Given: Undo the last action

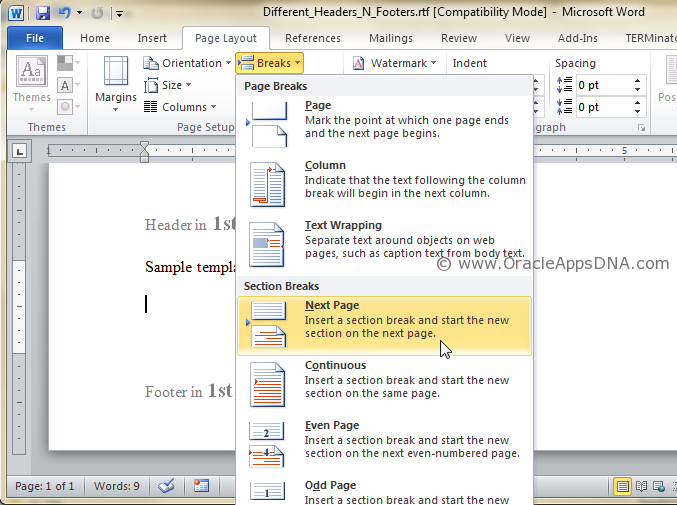Looking at the screenshot, I should click(65, 13).
